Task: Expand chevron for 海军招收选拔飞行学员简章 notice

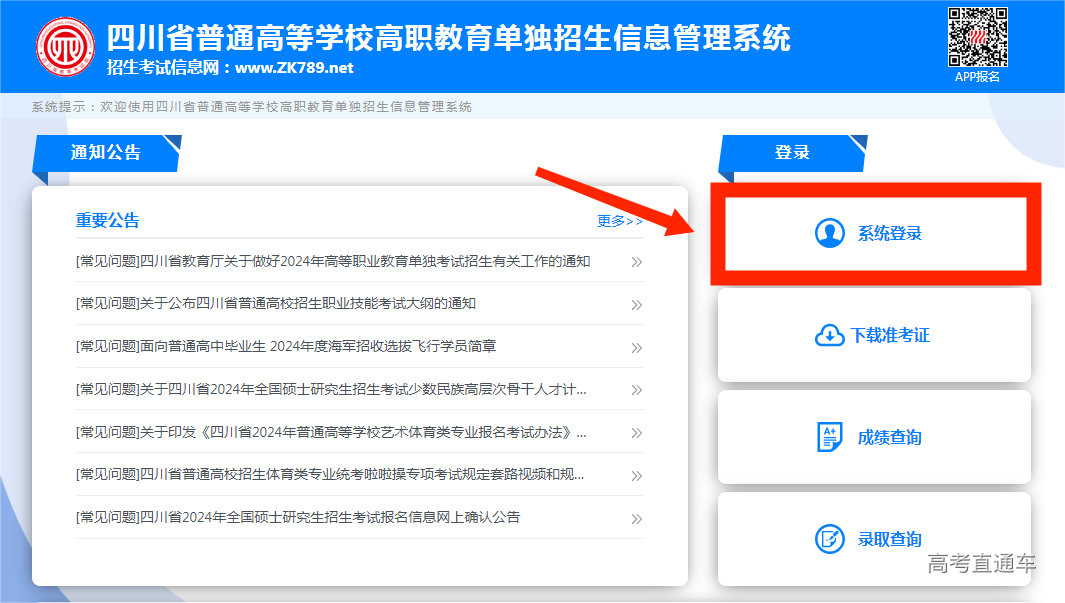Action: 636,348
